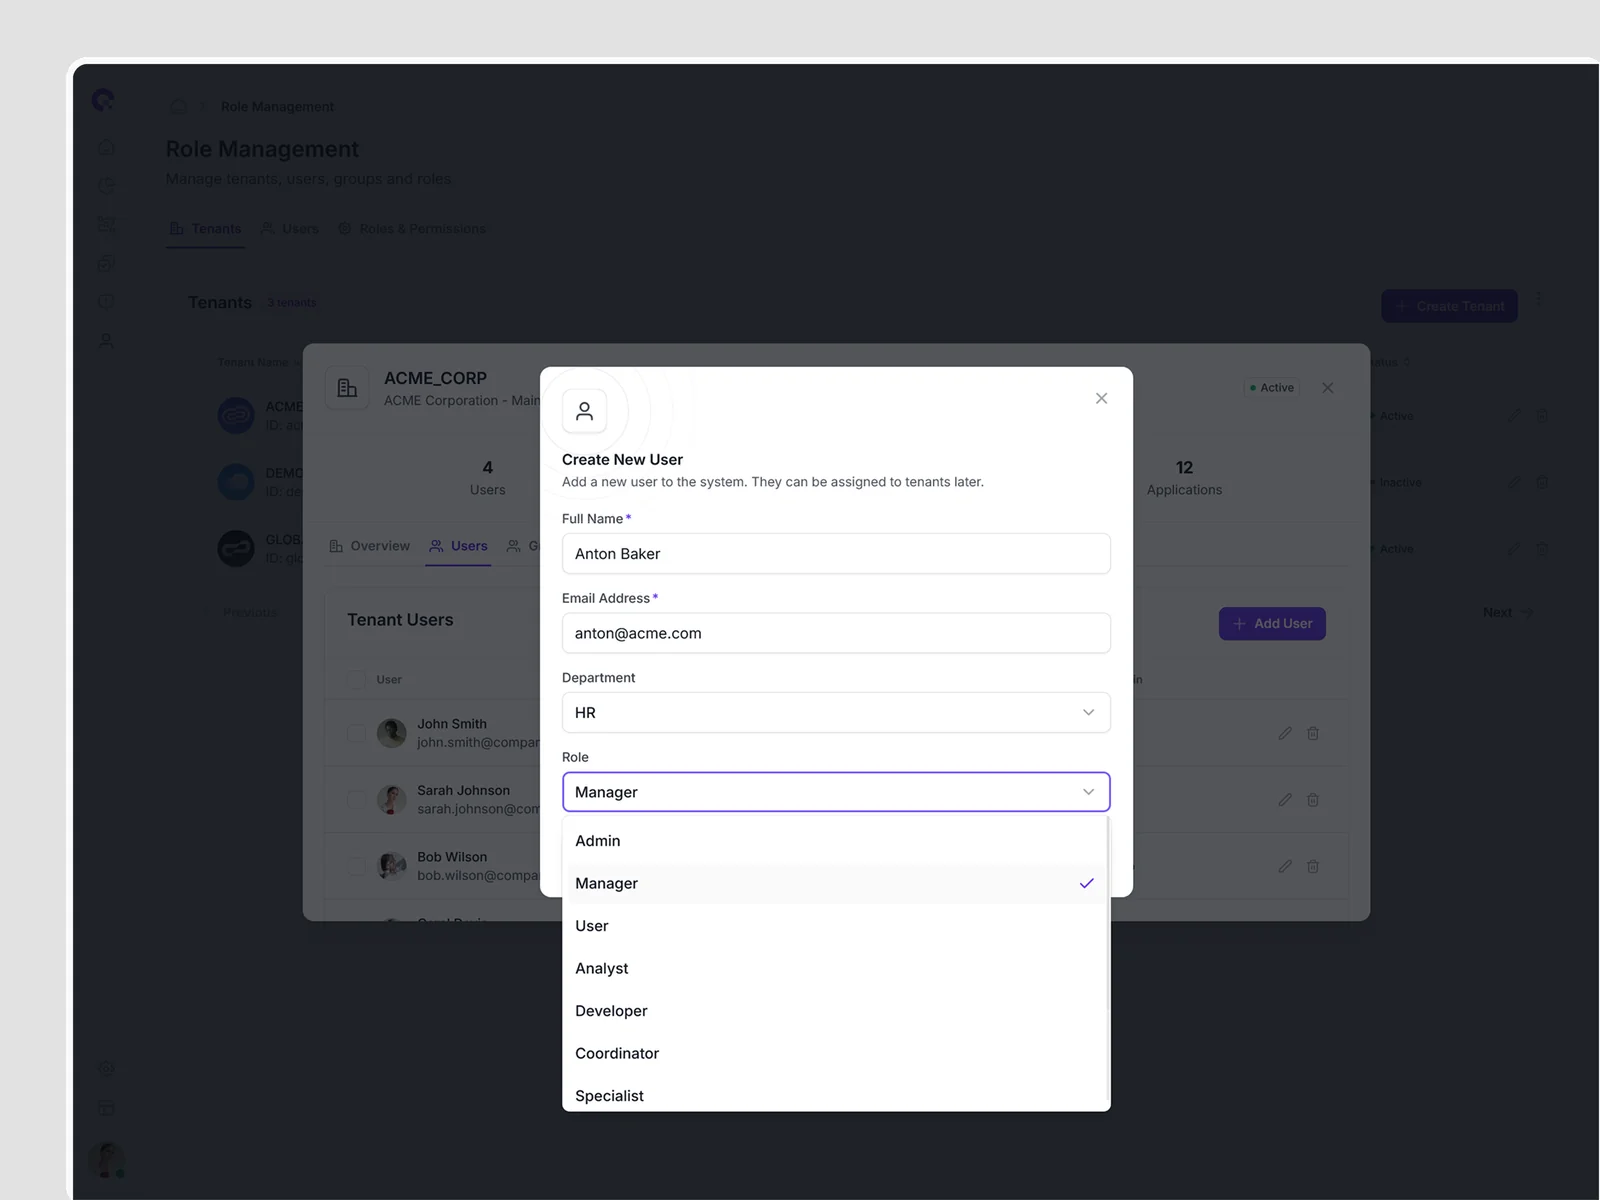Click edit pencil icon for John Smith
This screenshot has width=1600, height=1200.
[1285, 733]
